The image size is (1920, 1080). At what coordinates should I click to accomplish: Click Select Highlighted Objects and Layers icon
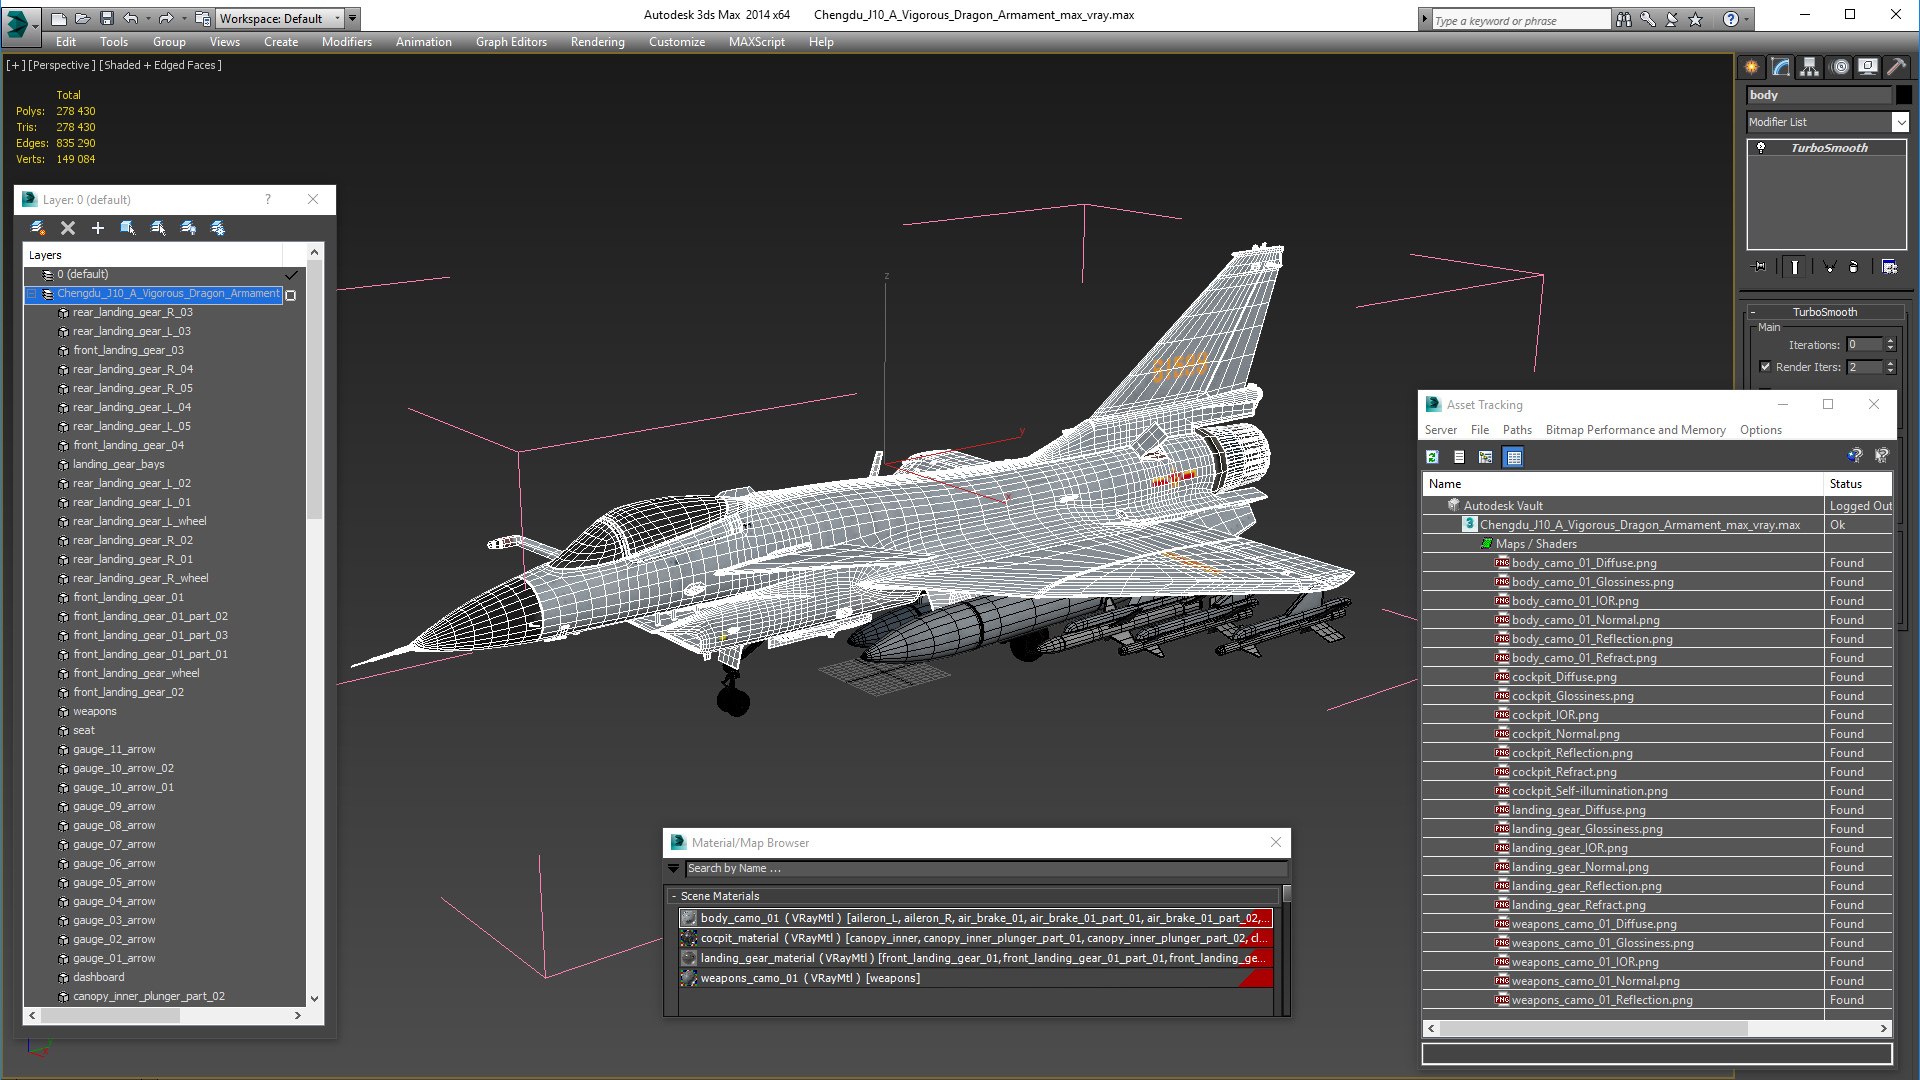(x=128, y=228)
